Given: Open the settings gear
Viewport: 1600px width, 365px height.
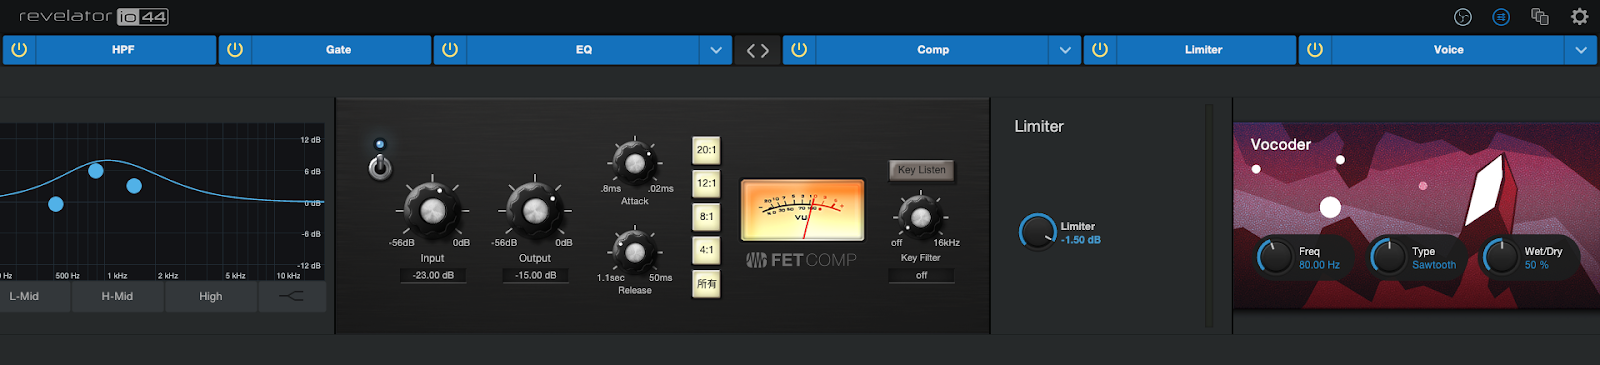Looking at the screenshot, I should pyautogui.click(x=1579, y=16).
